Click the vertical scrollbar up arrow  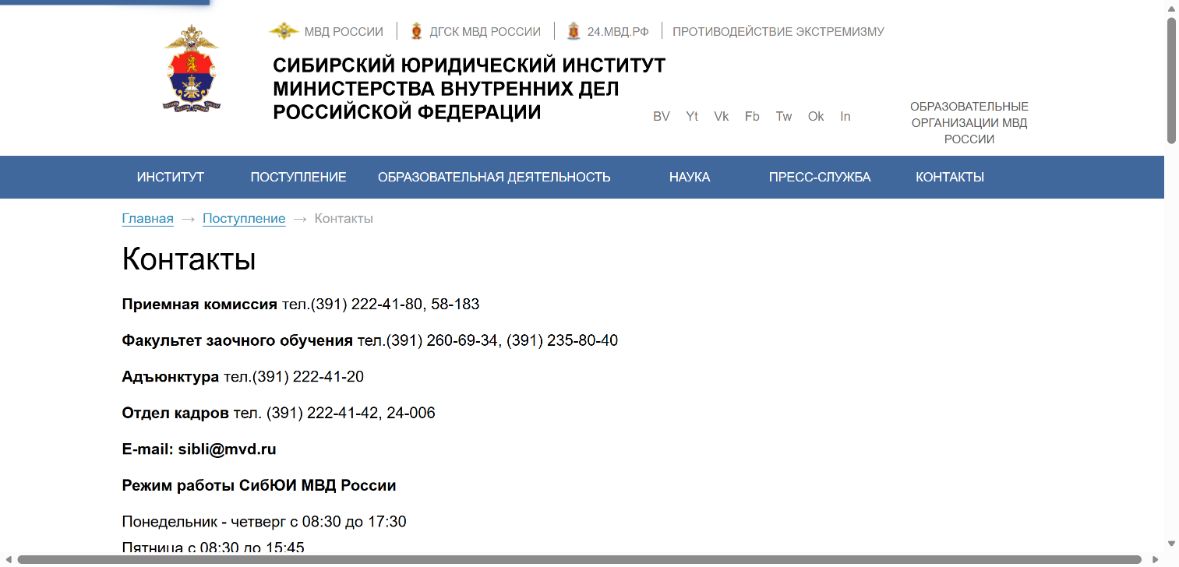[1171, 7]
